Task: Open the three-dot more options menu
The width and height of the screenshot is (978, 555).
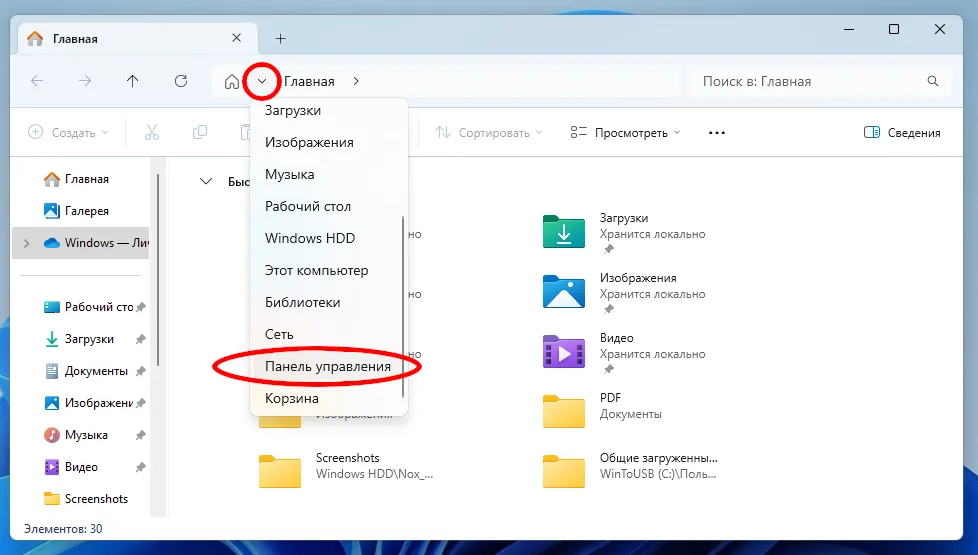Action: pos(717,133)
